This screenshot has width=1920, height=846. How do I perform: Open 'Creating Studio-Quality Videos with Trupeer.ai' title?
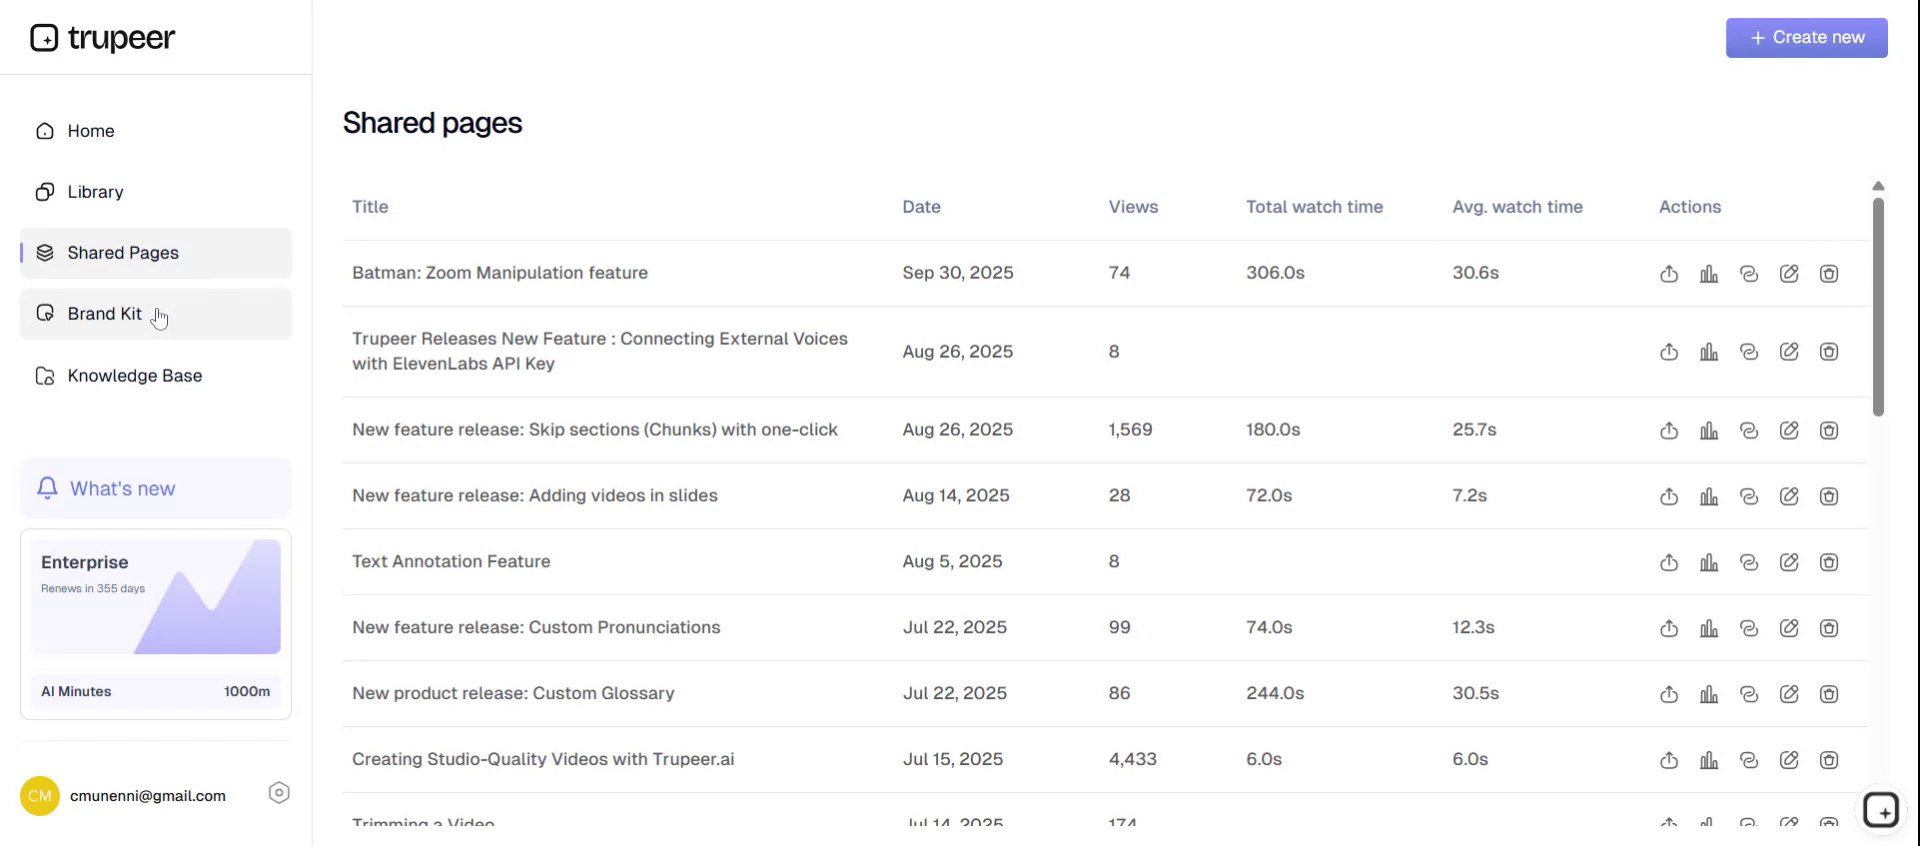[543, 760]
